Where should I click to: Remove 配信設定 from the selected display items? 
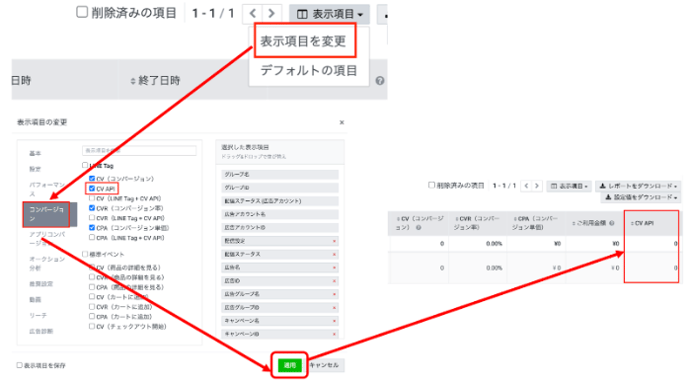(x=334, y=241)
